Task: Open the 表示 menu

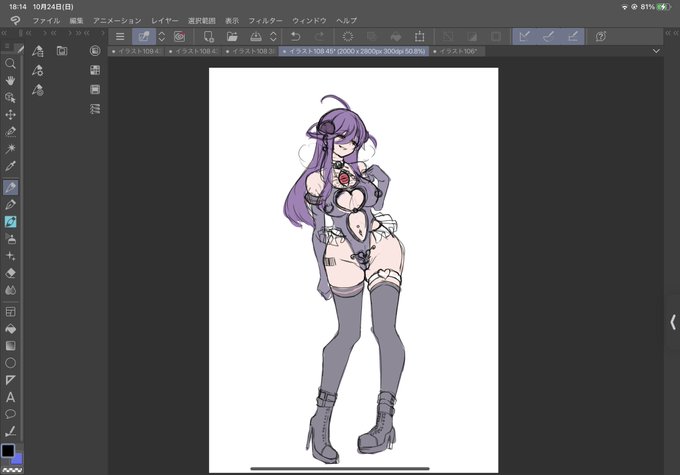Action: (232, 20)
